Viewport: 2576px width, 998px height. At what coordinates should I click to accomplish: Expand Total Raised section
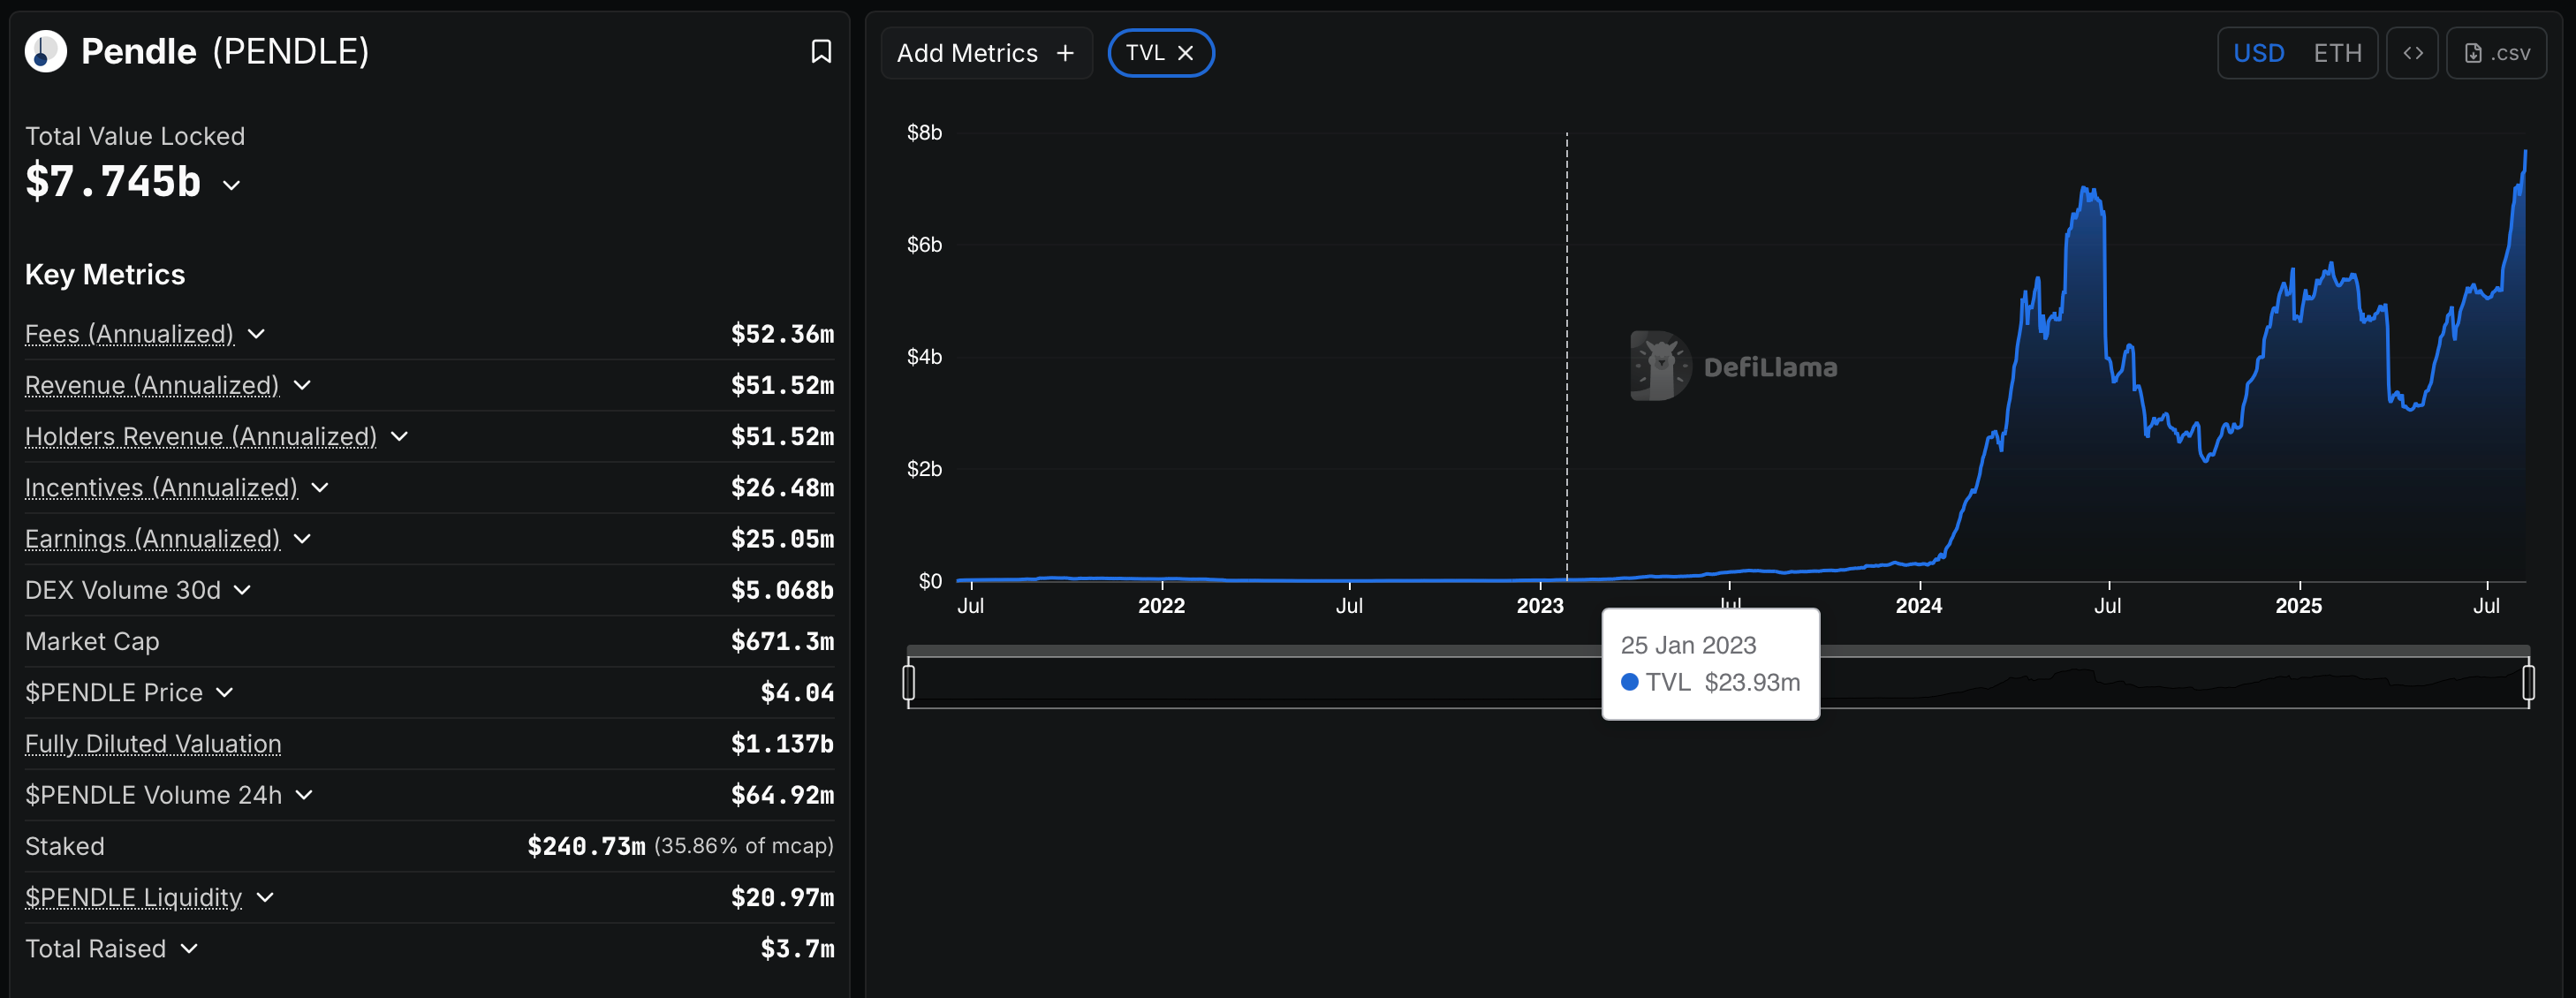189,948
